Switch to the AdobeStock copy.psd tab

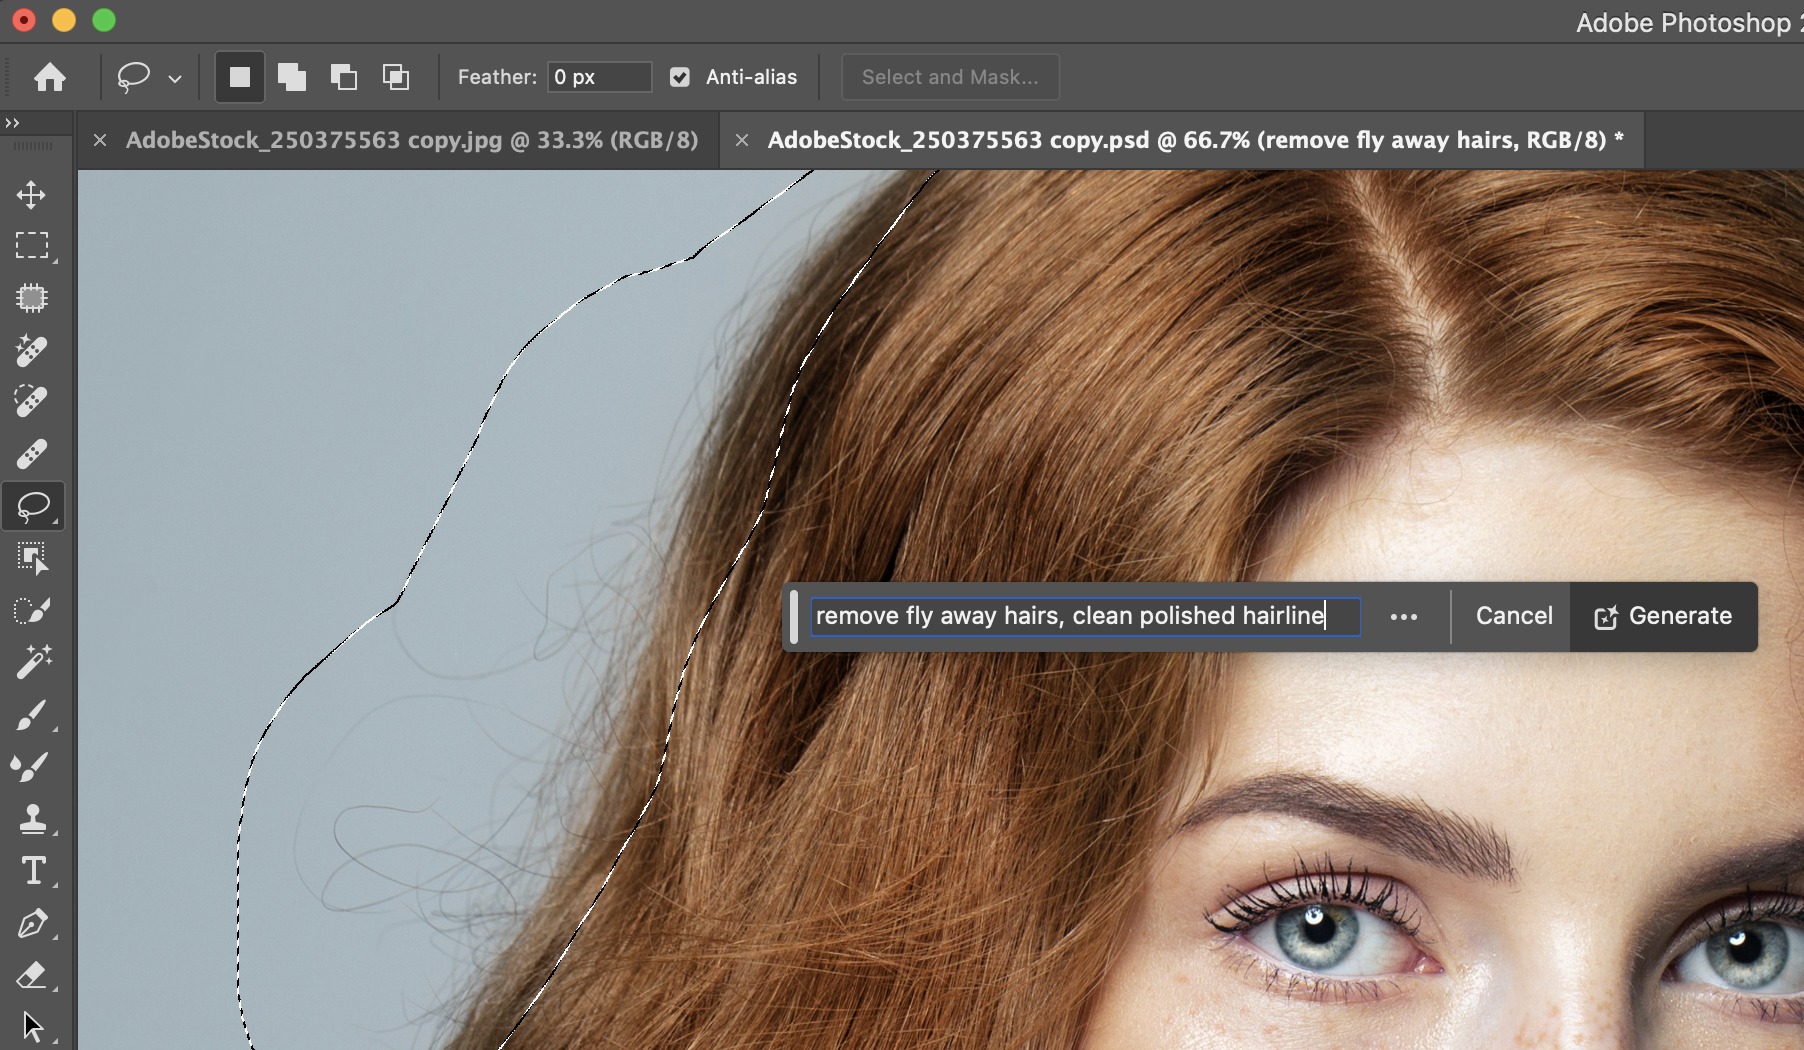click(1194, 140)
